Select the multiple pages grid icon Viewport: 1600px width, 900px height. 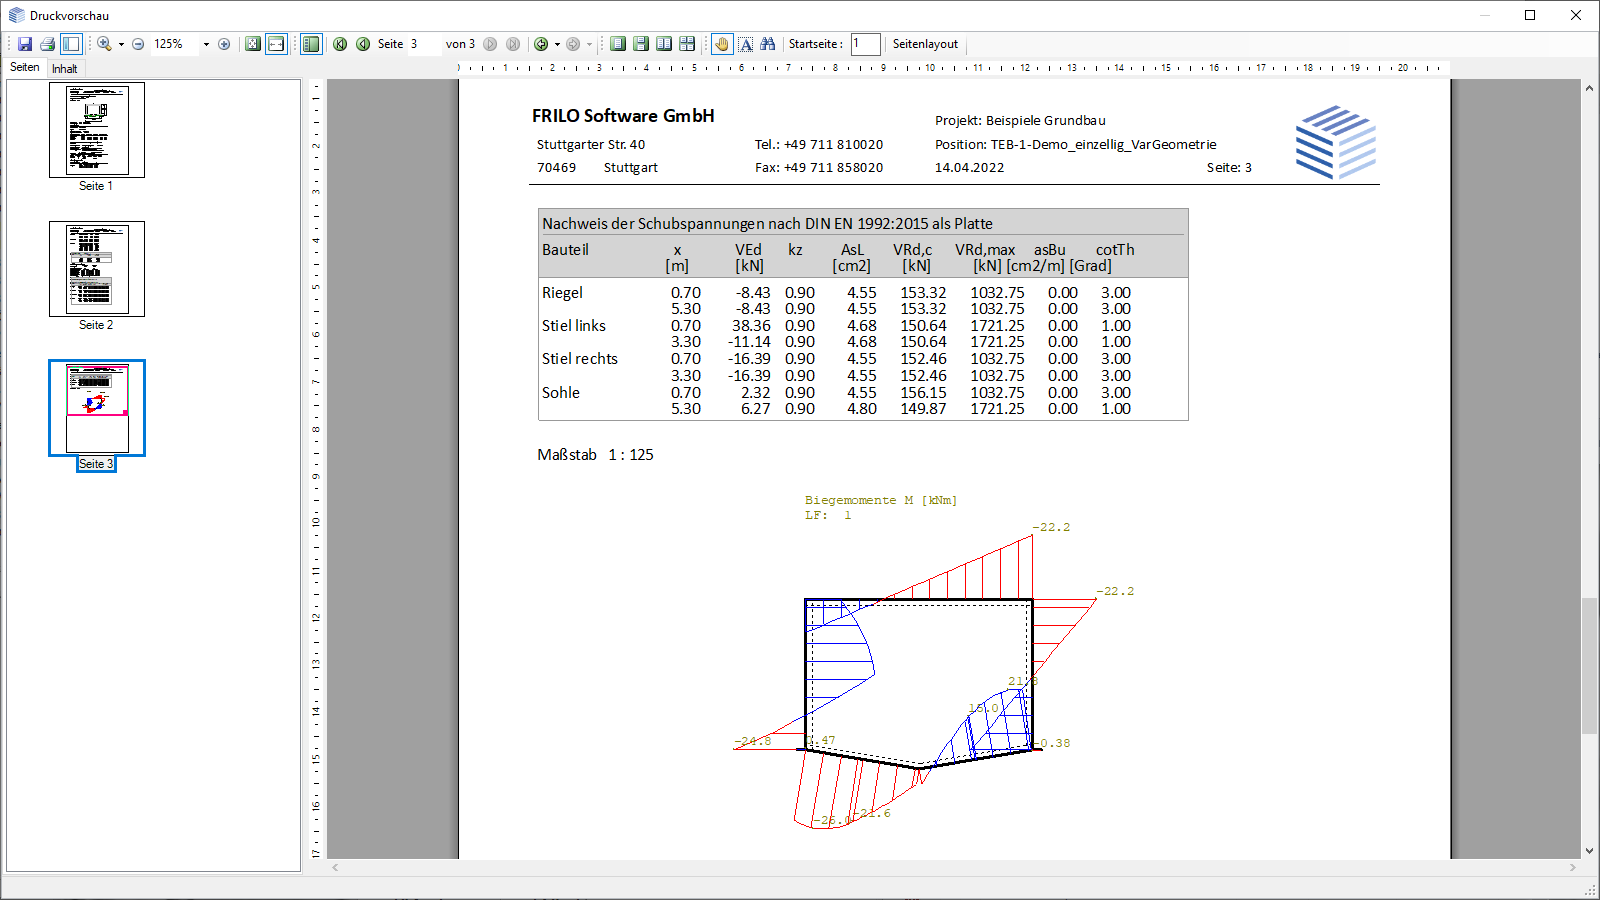coord(687,44)
